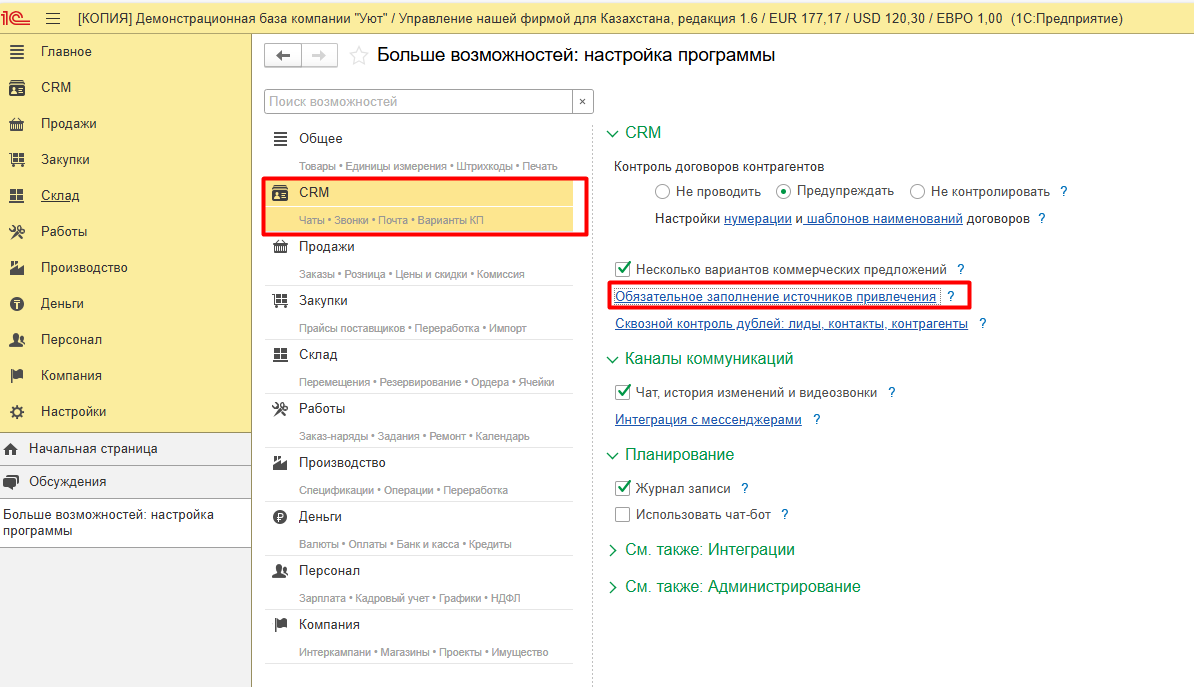Open Настройки in the left sidebar menu

[73, 412]
